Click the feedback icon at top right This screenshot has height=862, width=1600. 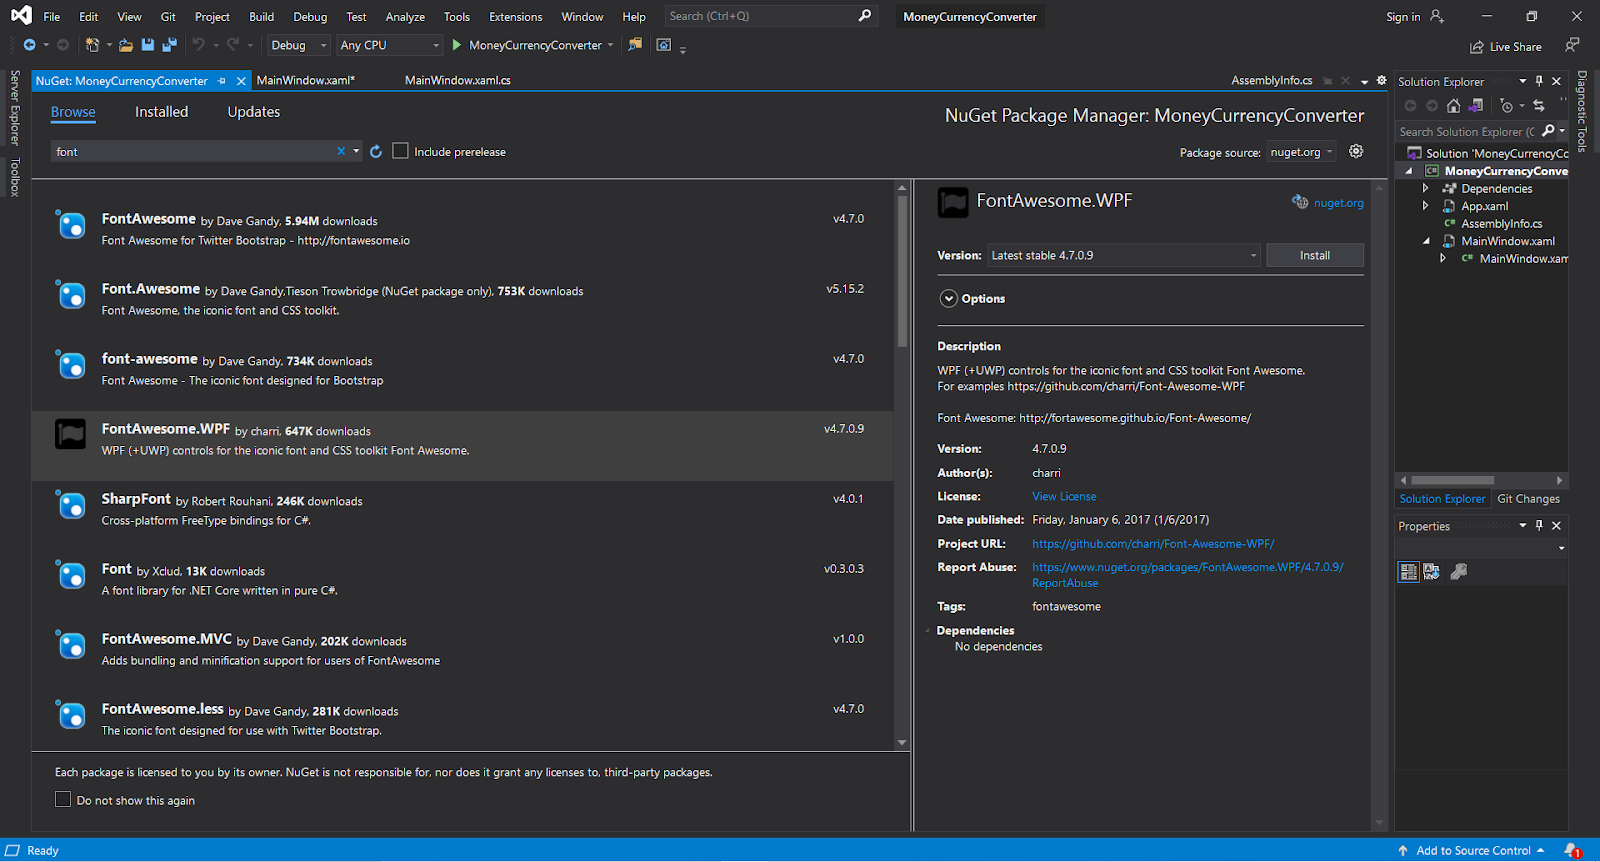tap(1572, 45)
